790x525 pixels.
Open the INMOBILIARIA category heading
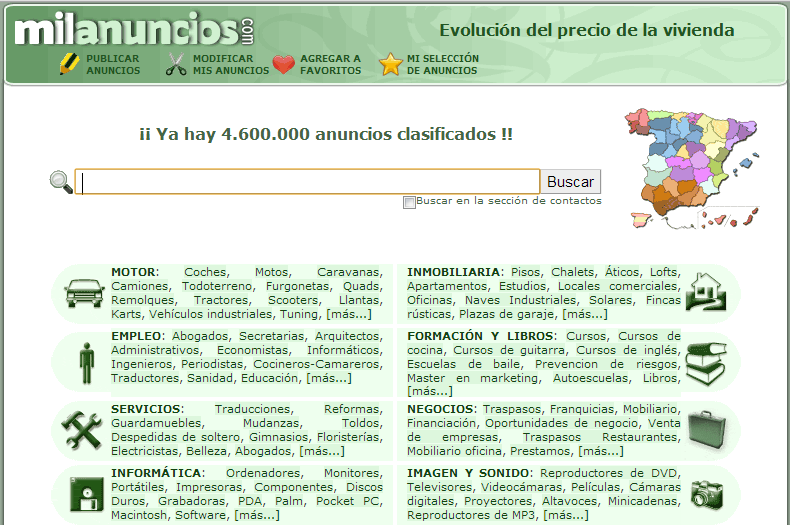(x=453, y=272)
